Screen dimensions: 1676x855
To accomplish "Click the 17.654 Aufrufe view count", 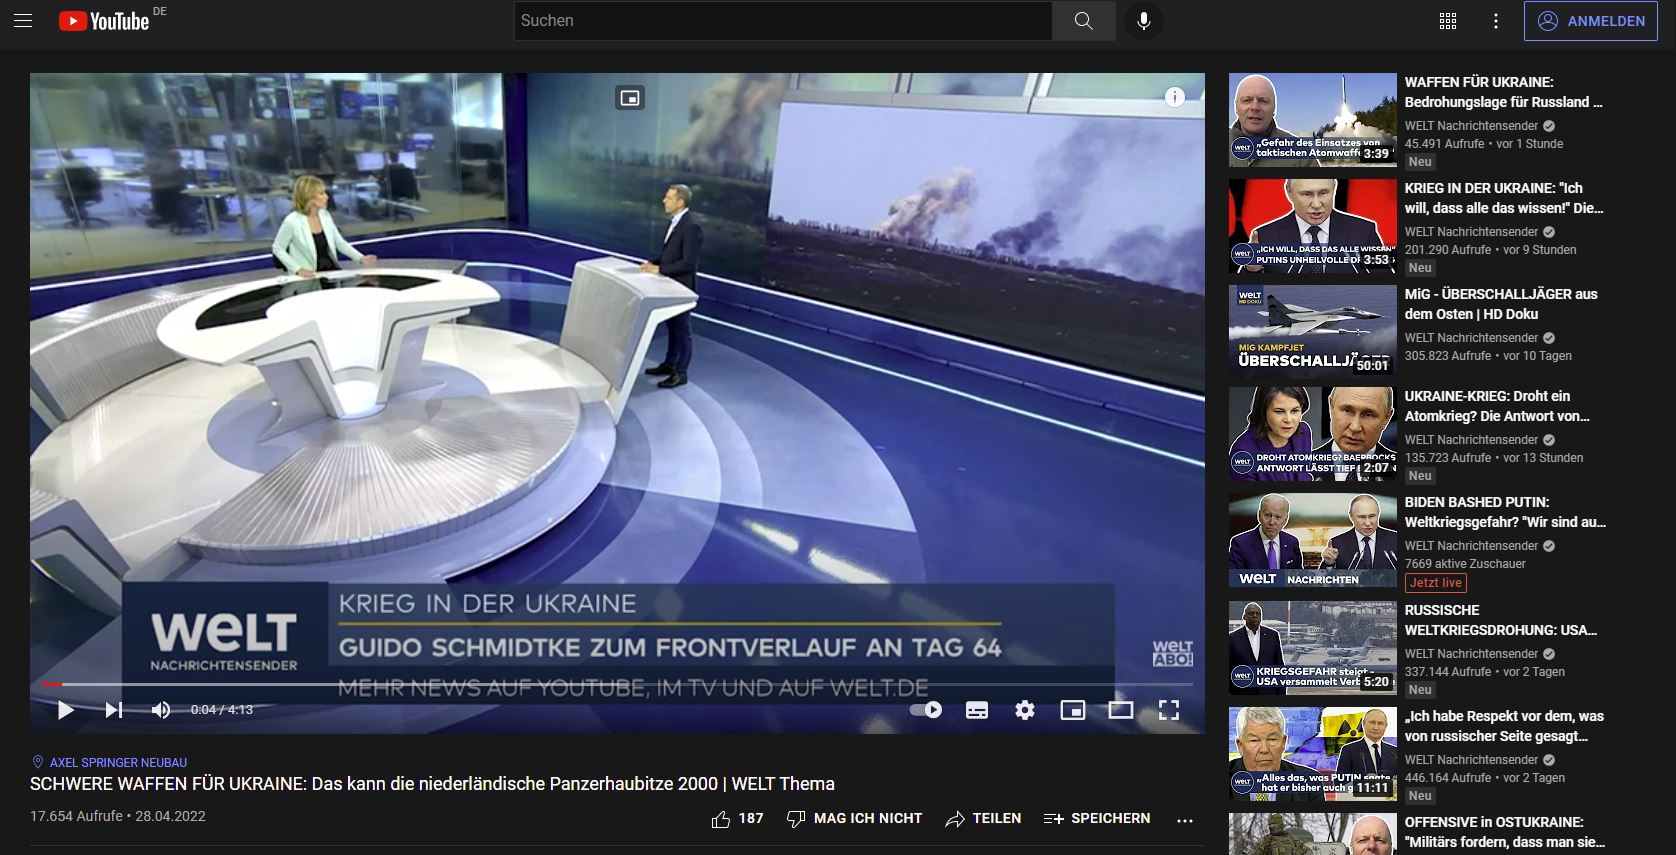I will pyautogui.click(x=76, y=816).
